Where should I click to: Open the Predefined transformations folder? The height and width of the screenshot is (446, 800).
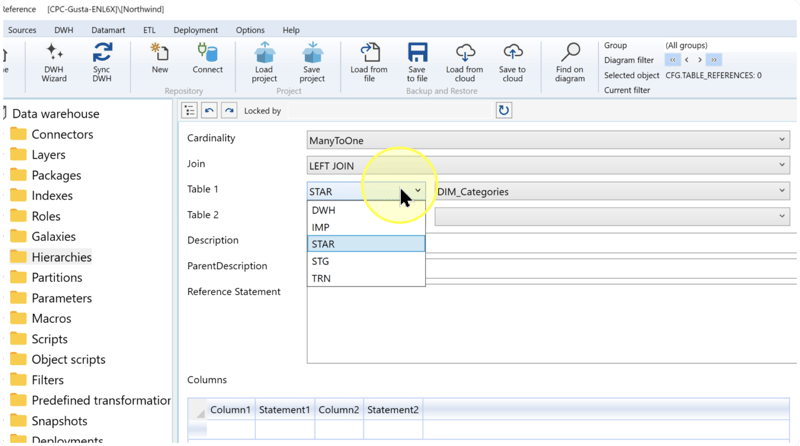coord(101,400)
